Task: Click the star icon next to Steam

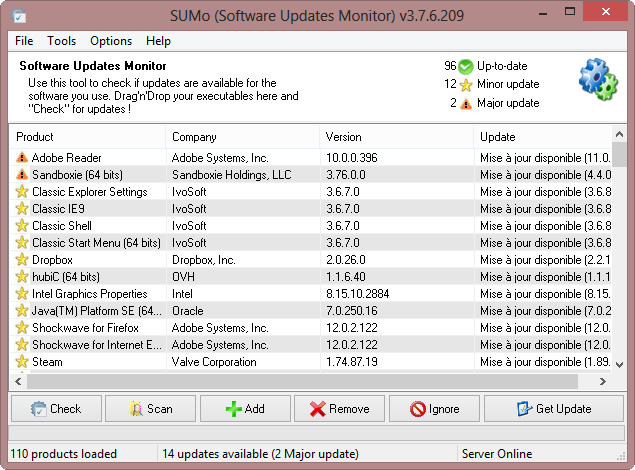Action: (x=22, y=362)
